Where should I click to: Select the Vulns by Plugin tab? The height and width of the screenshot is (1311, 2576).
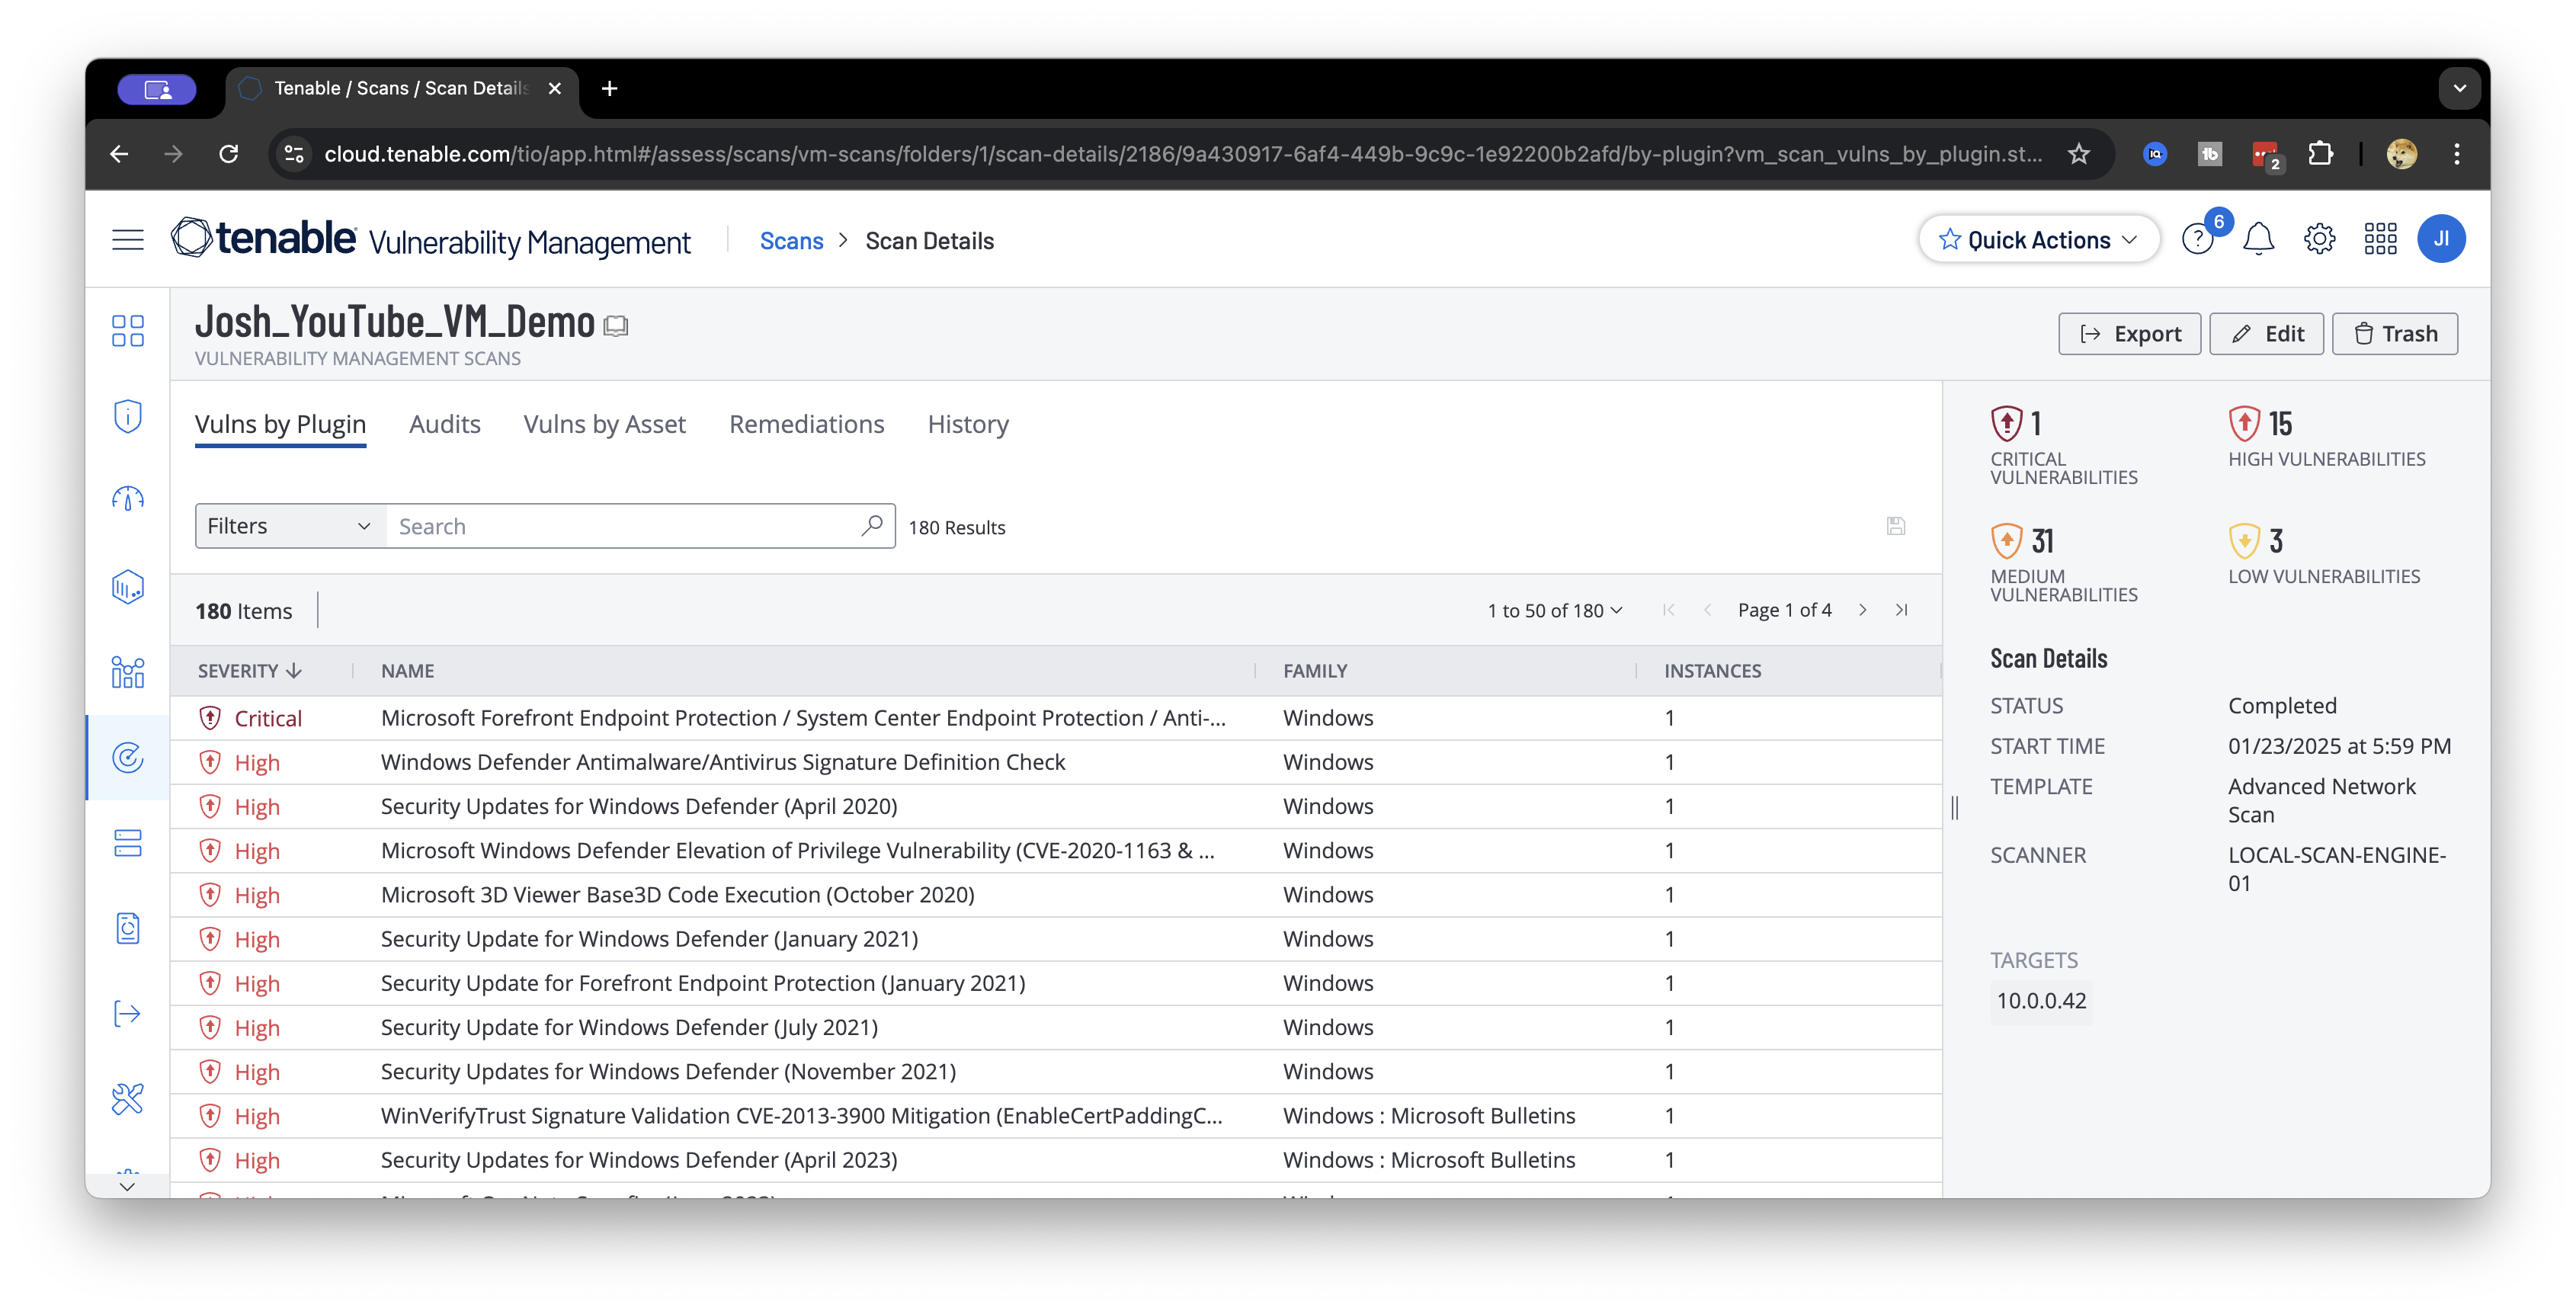(x=280, y=424)
